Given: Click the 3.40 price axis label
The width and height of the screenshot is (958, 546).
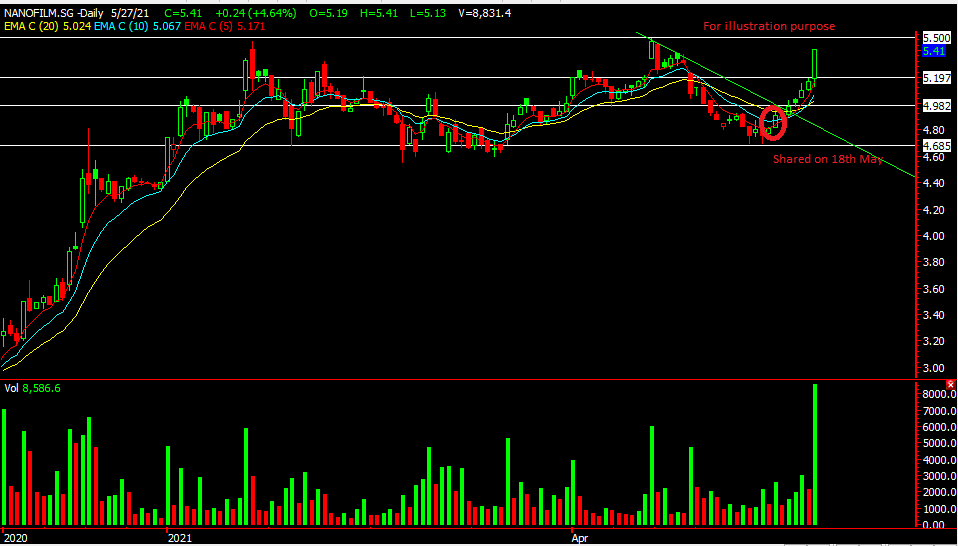Looking at the screenshot, I should pos(935,315).
